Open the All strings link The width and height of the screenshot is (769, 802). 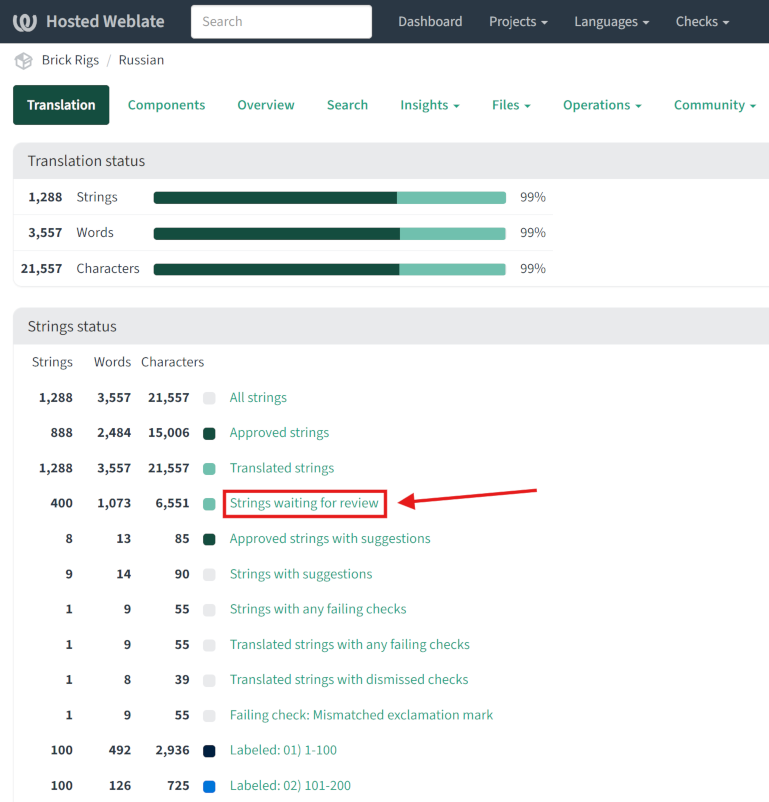pos(258,397)
